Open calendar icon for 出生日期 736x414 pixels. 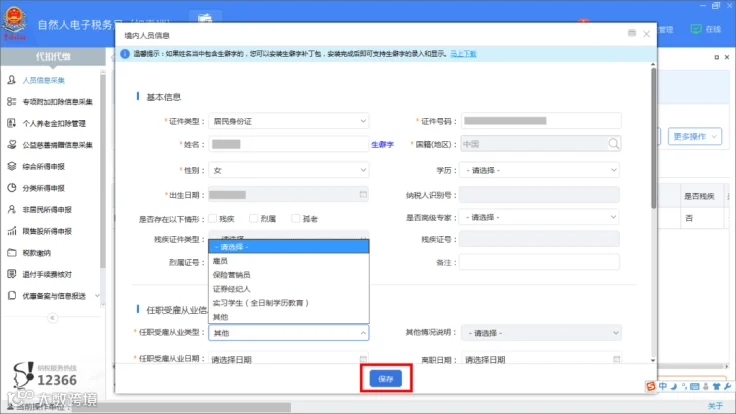click(363, 194)
